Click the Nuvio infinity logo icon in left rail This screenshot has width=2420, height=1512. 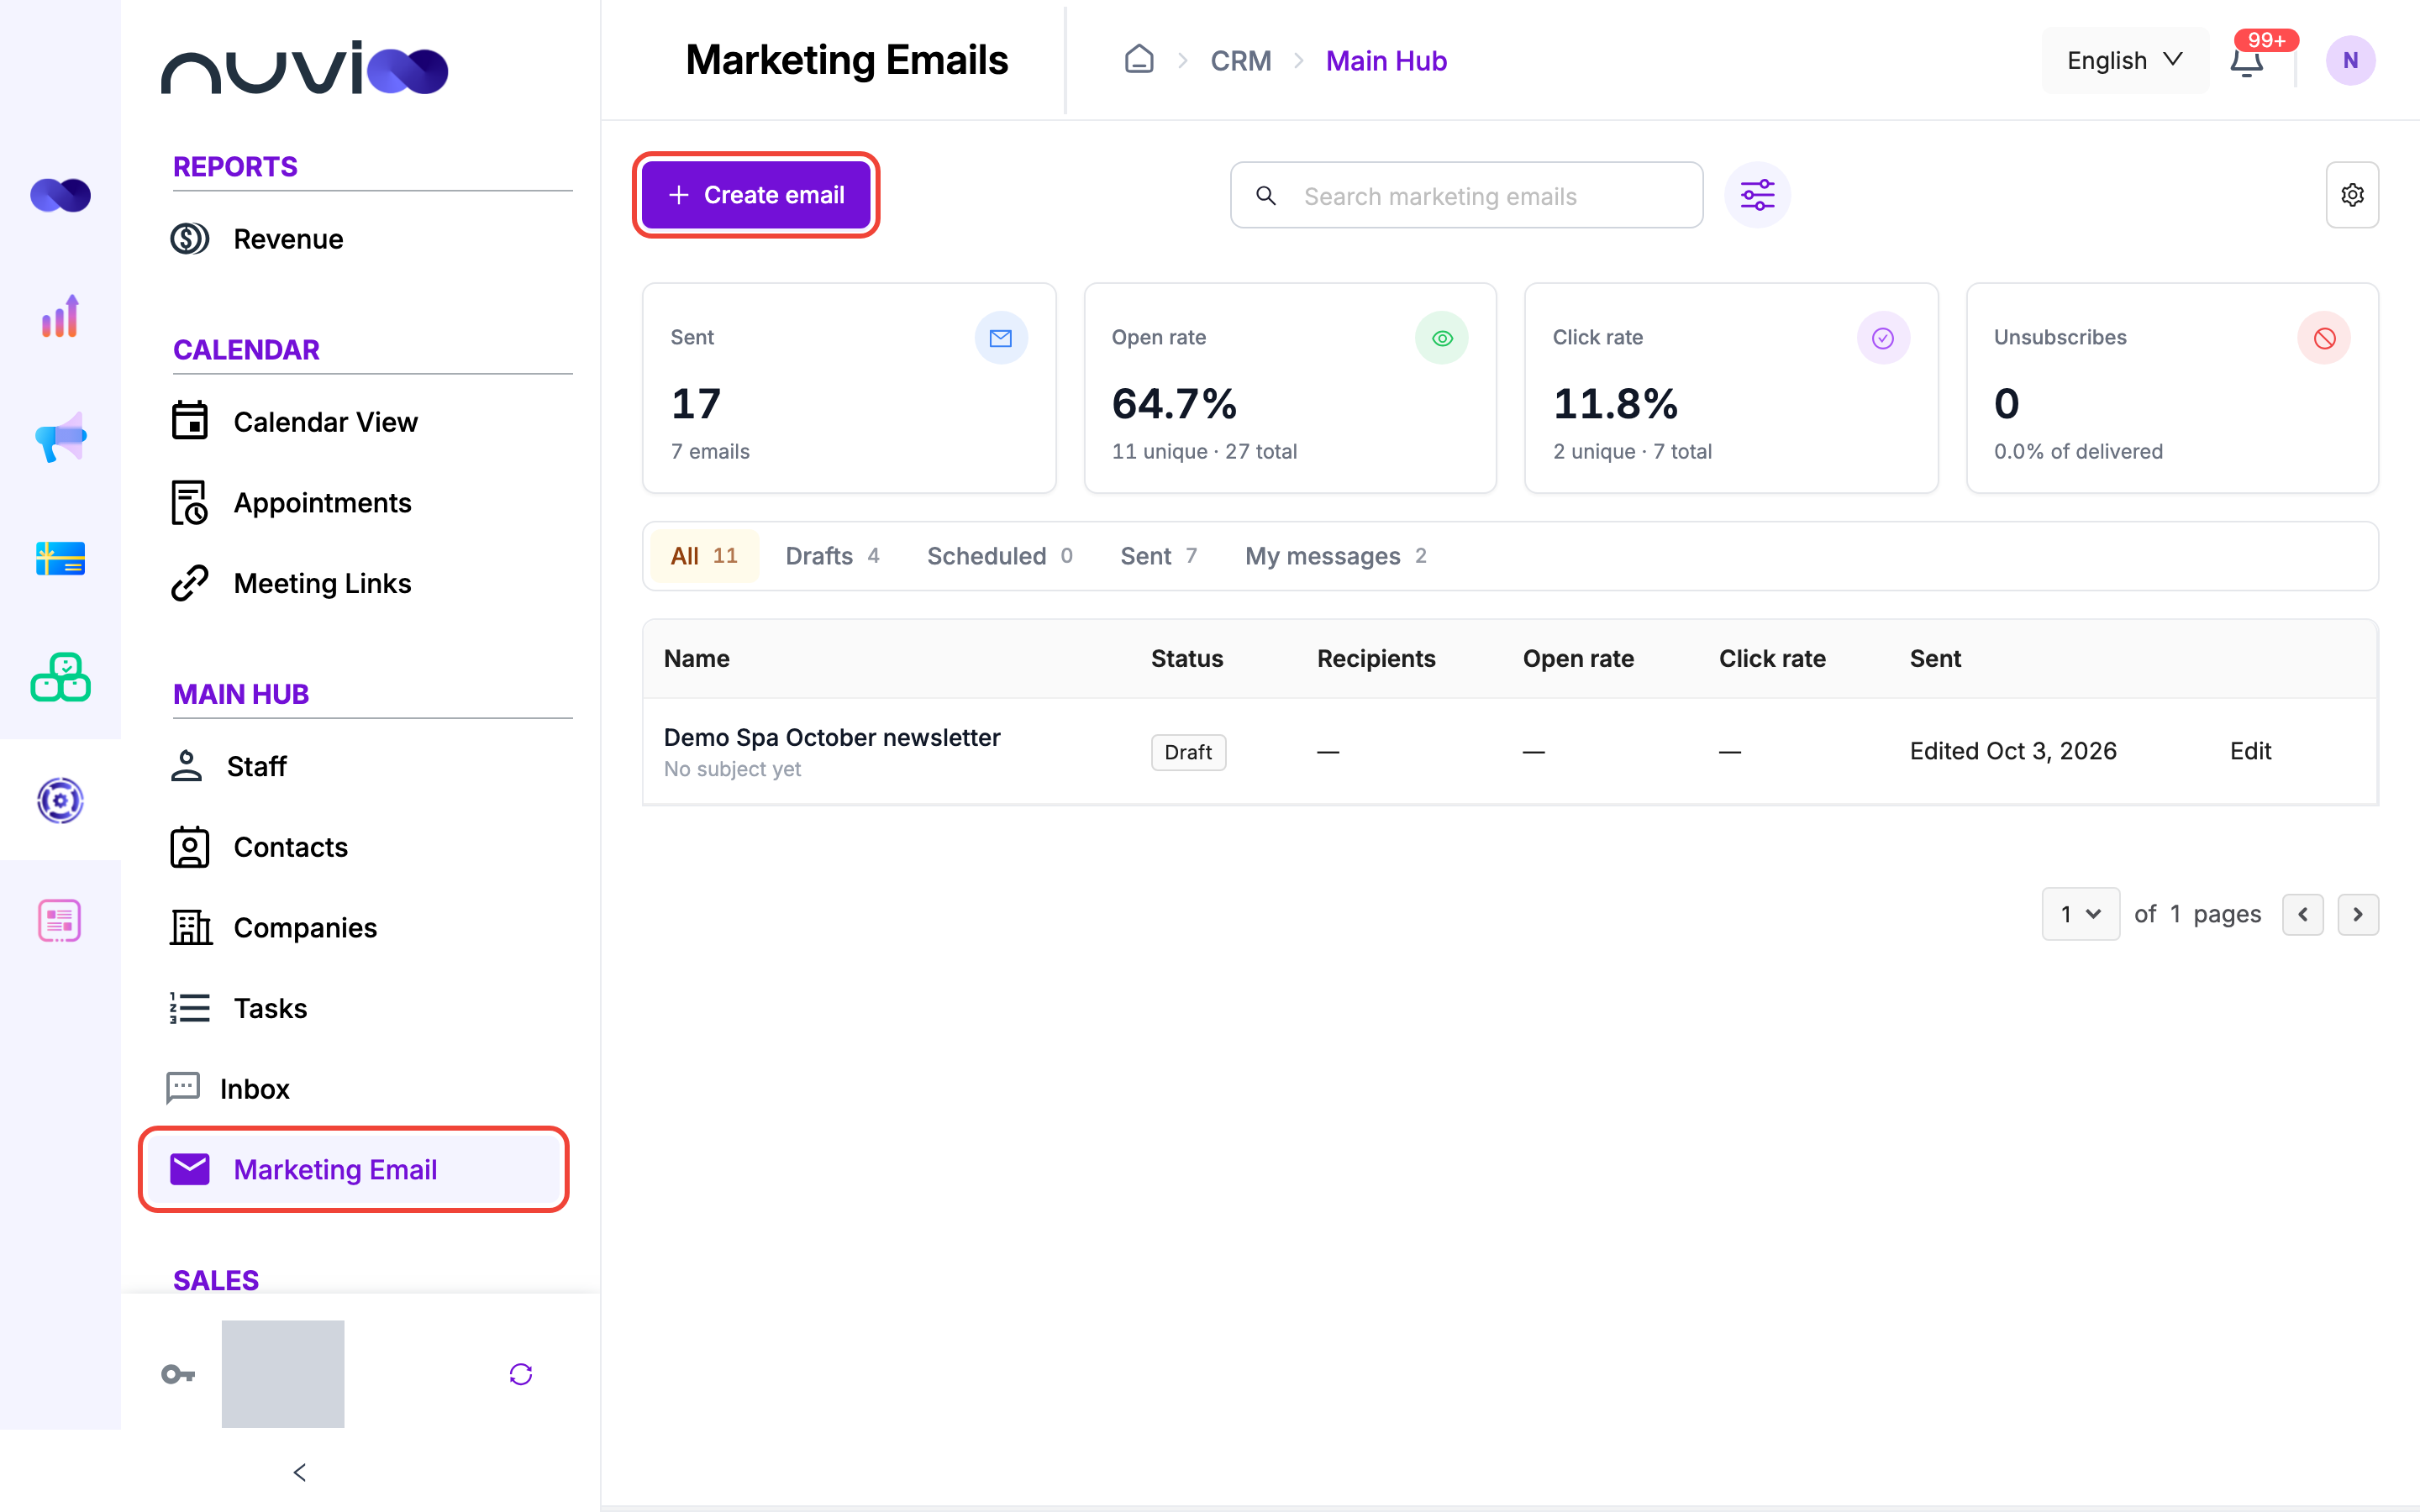click(60, 195)
